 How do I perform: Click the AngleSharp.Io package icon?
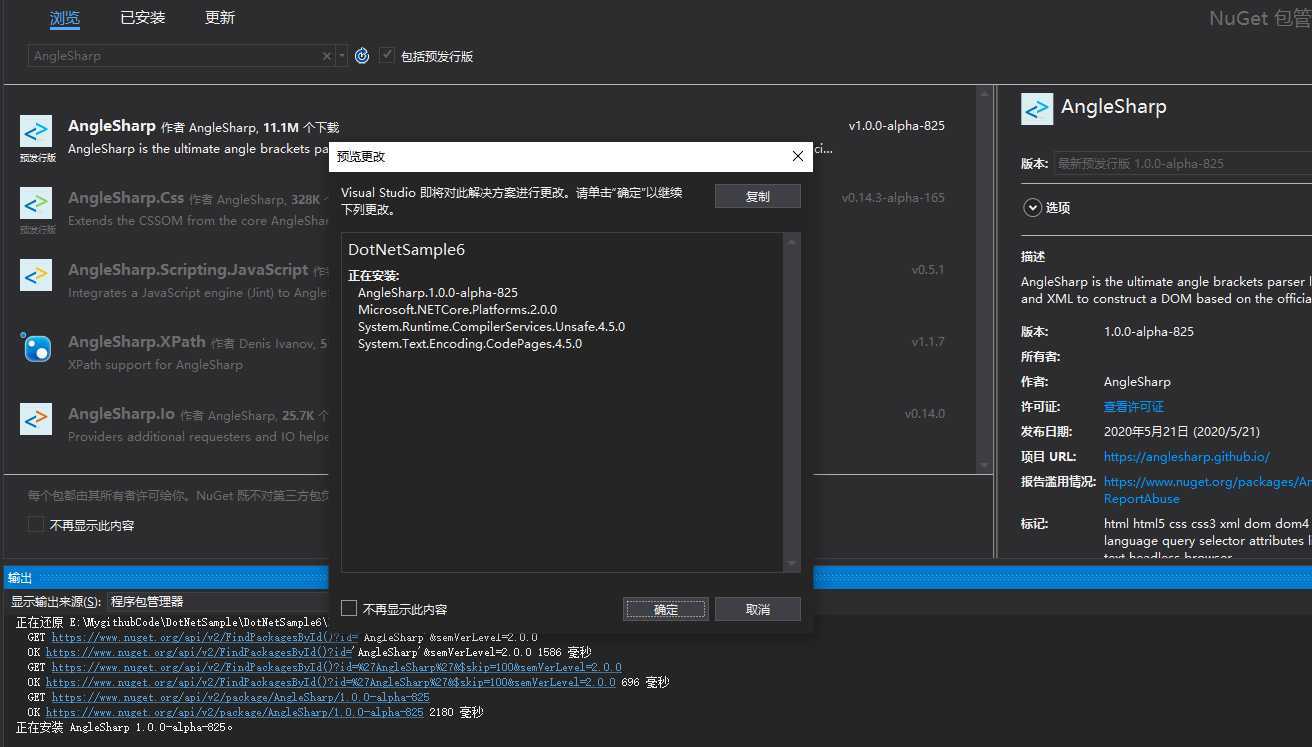(36, 419)
